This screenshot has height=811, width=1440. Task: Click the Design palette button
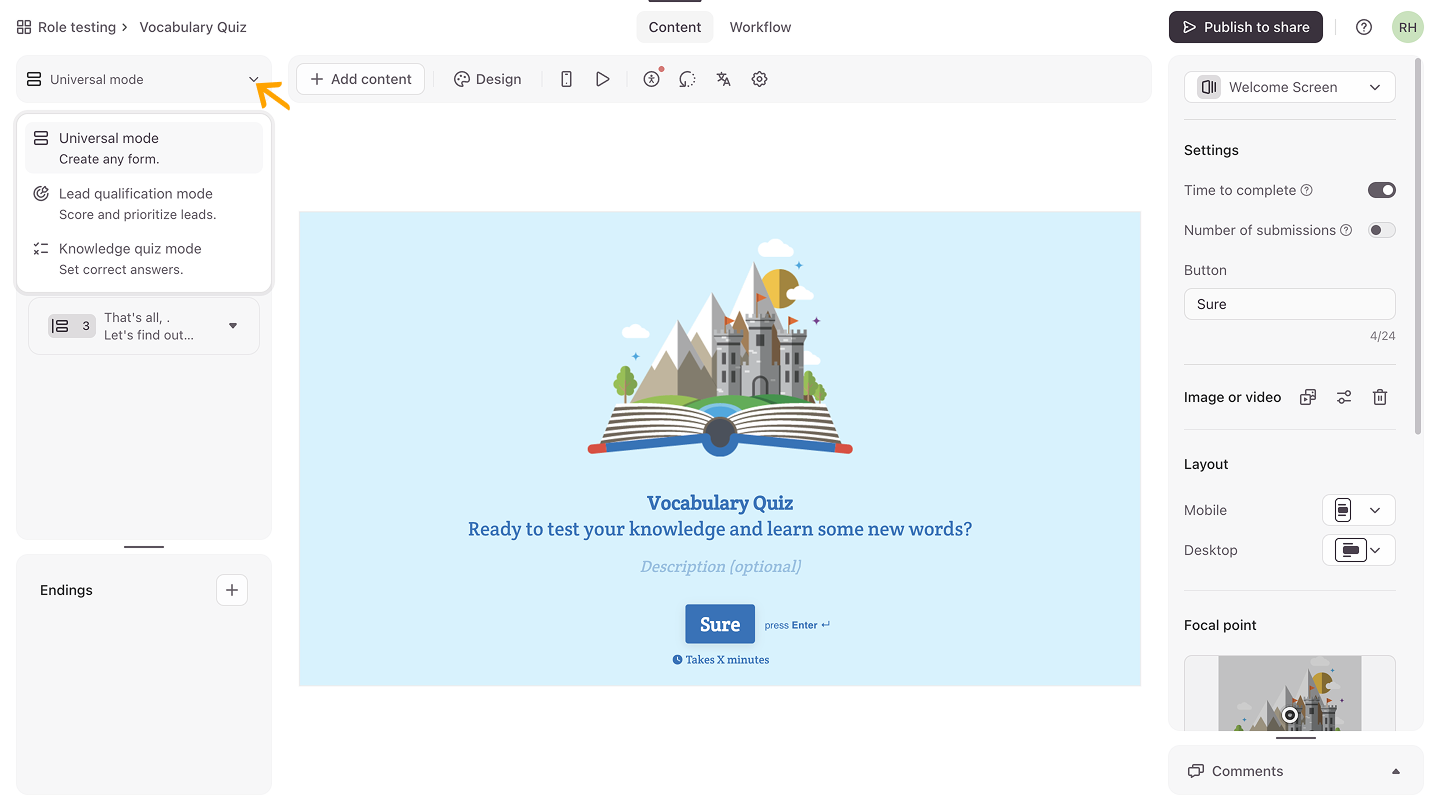pos(488,79)
